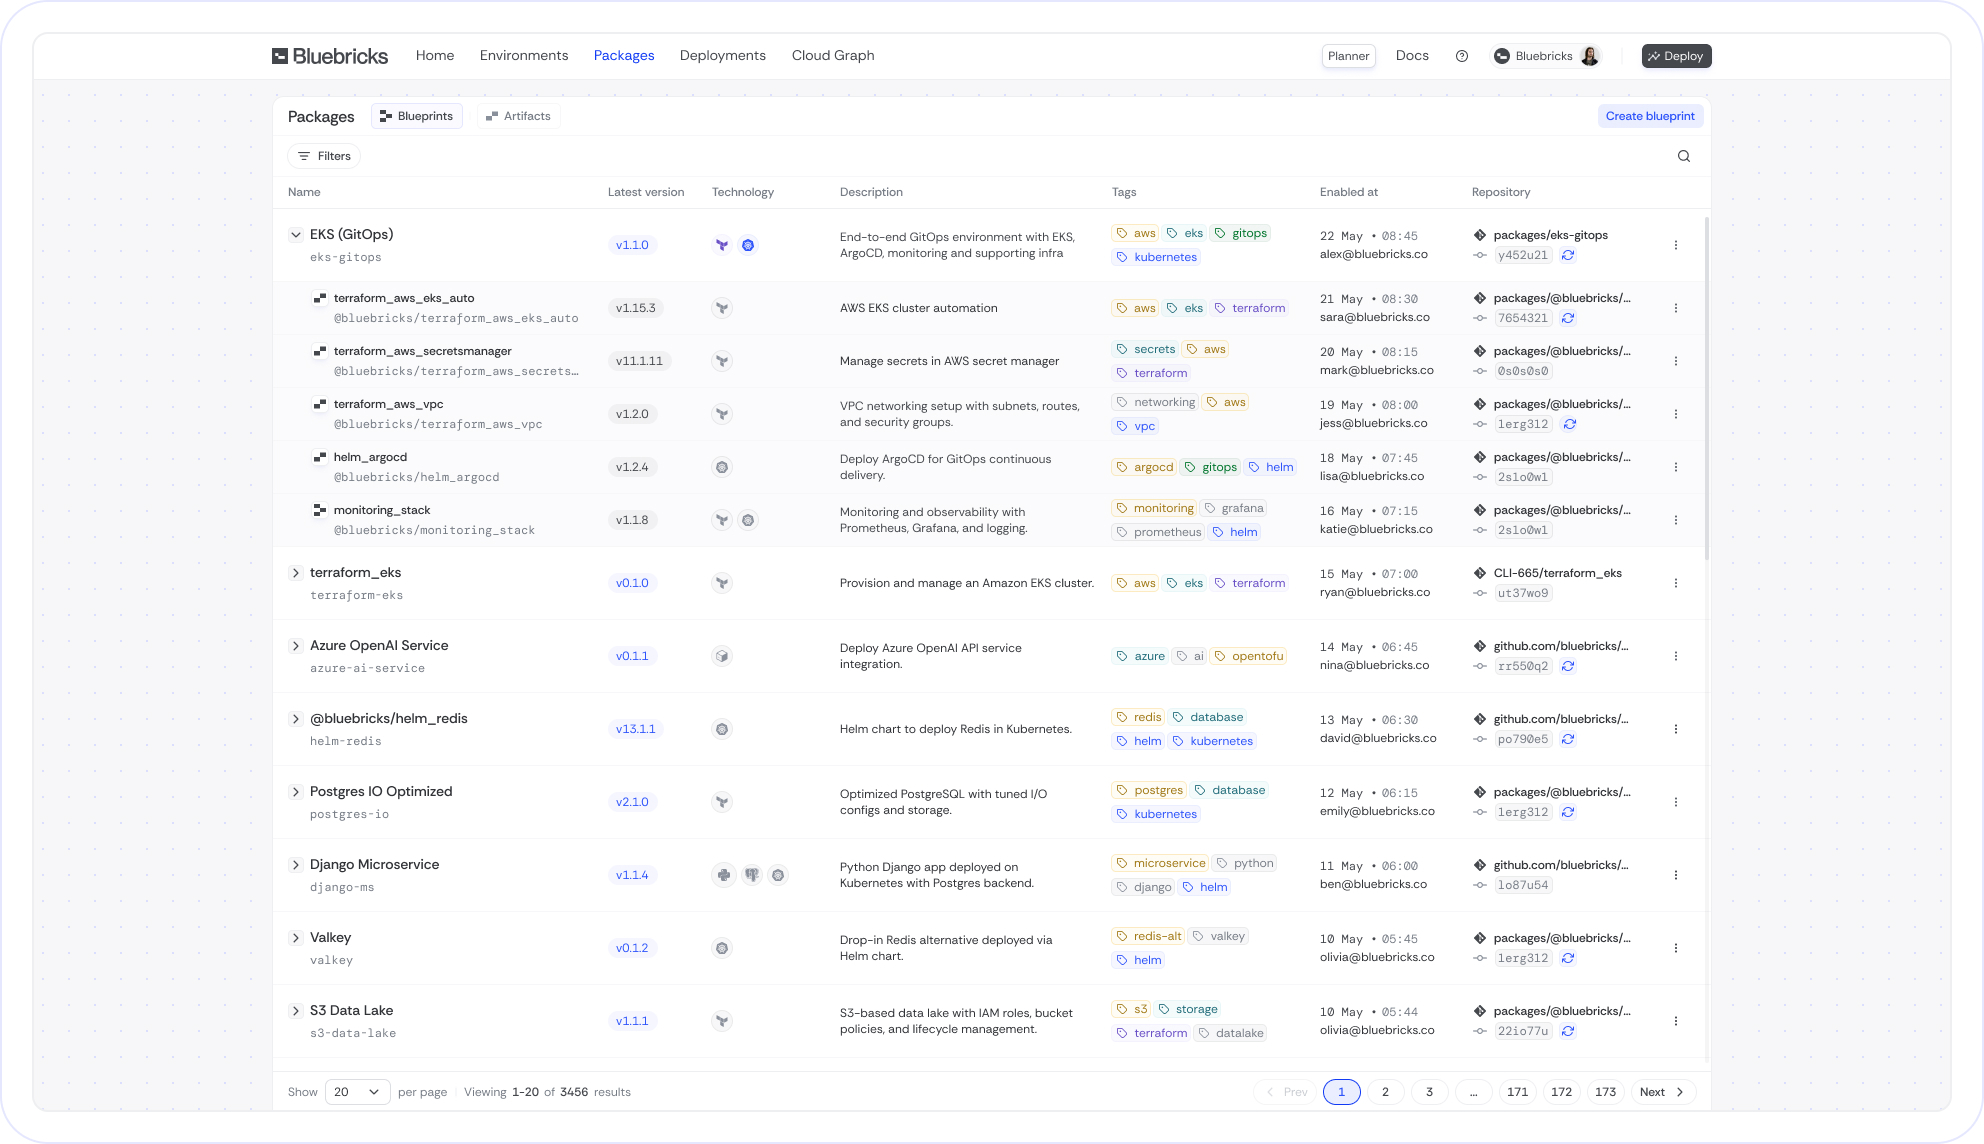Click Kubernetes technology icon in EKS (GitOps) row

point(748,245)
